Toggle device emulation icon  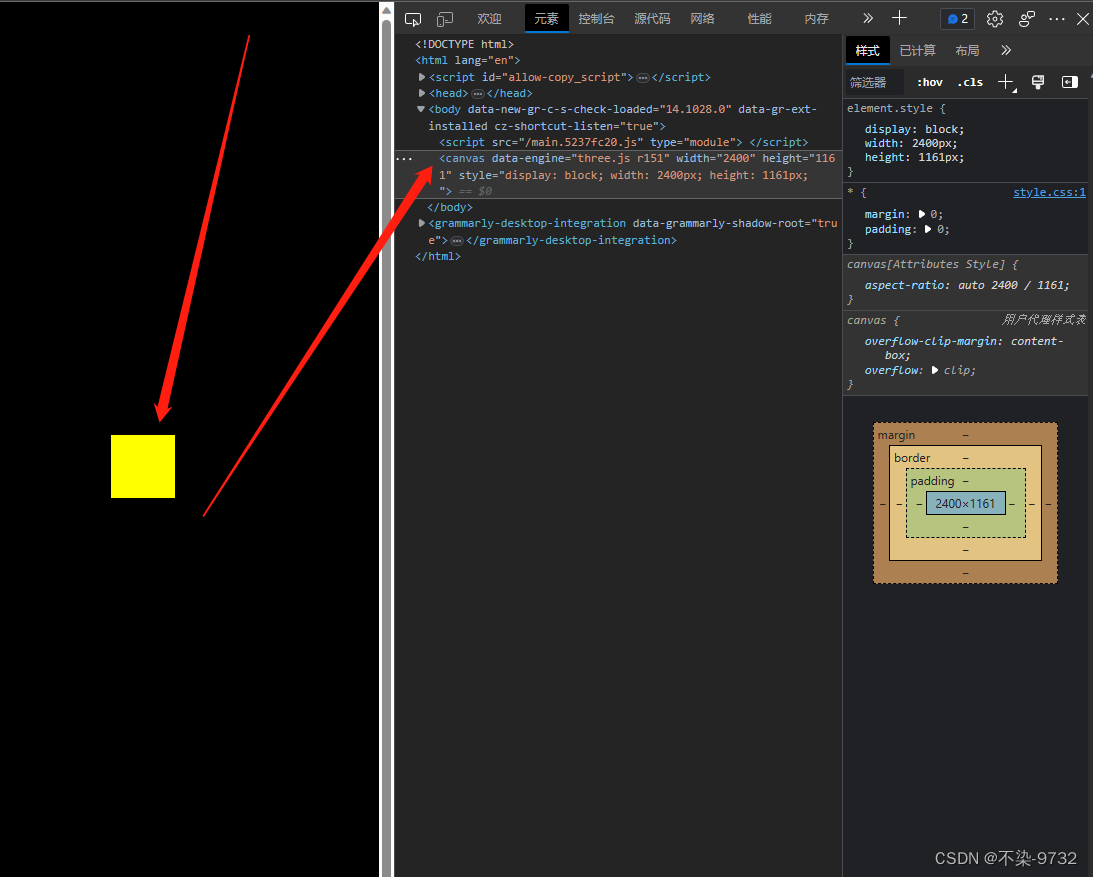click(x=445, y=19)
